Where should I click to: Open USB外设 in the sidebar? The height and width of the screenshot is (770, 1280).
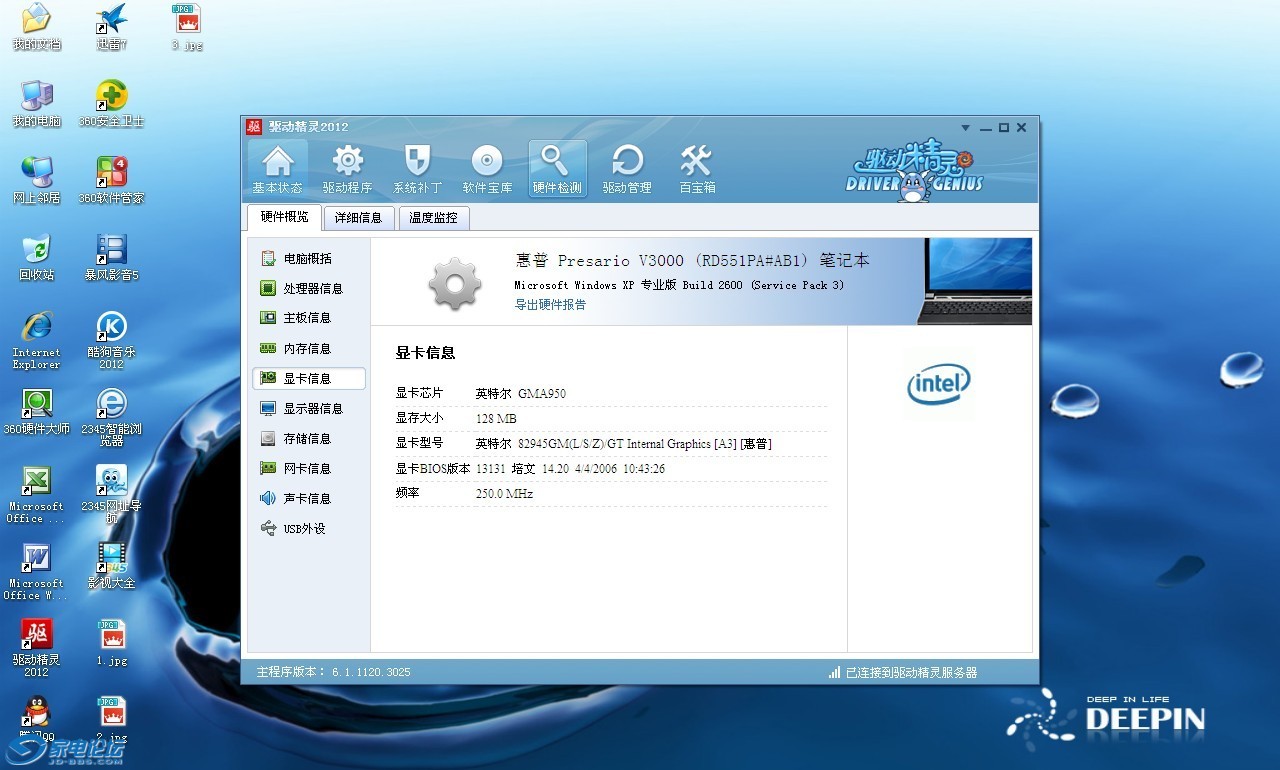(x=304, y=529)
